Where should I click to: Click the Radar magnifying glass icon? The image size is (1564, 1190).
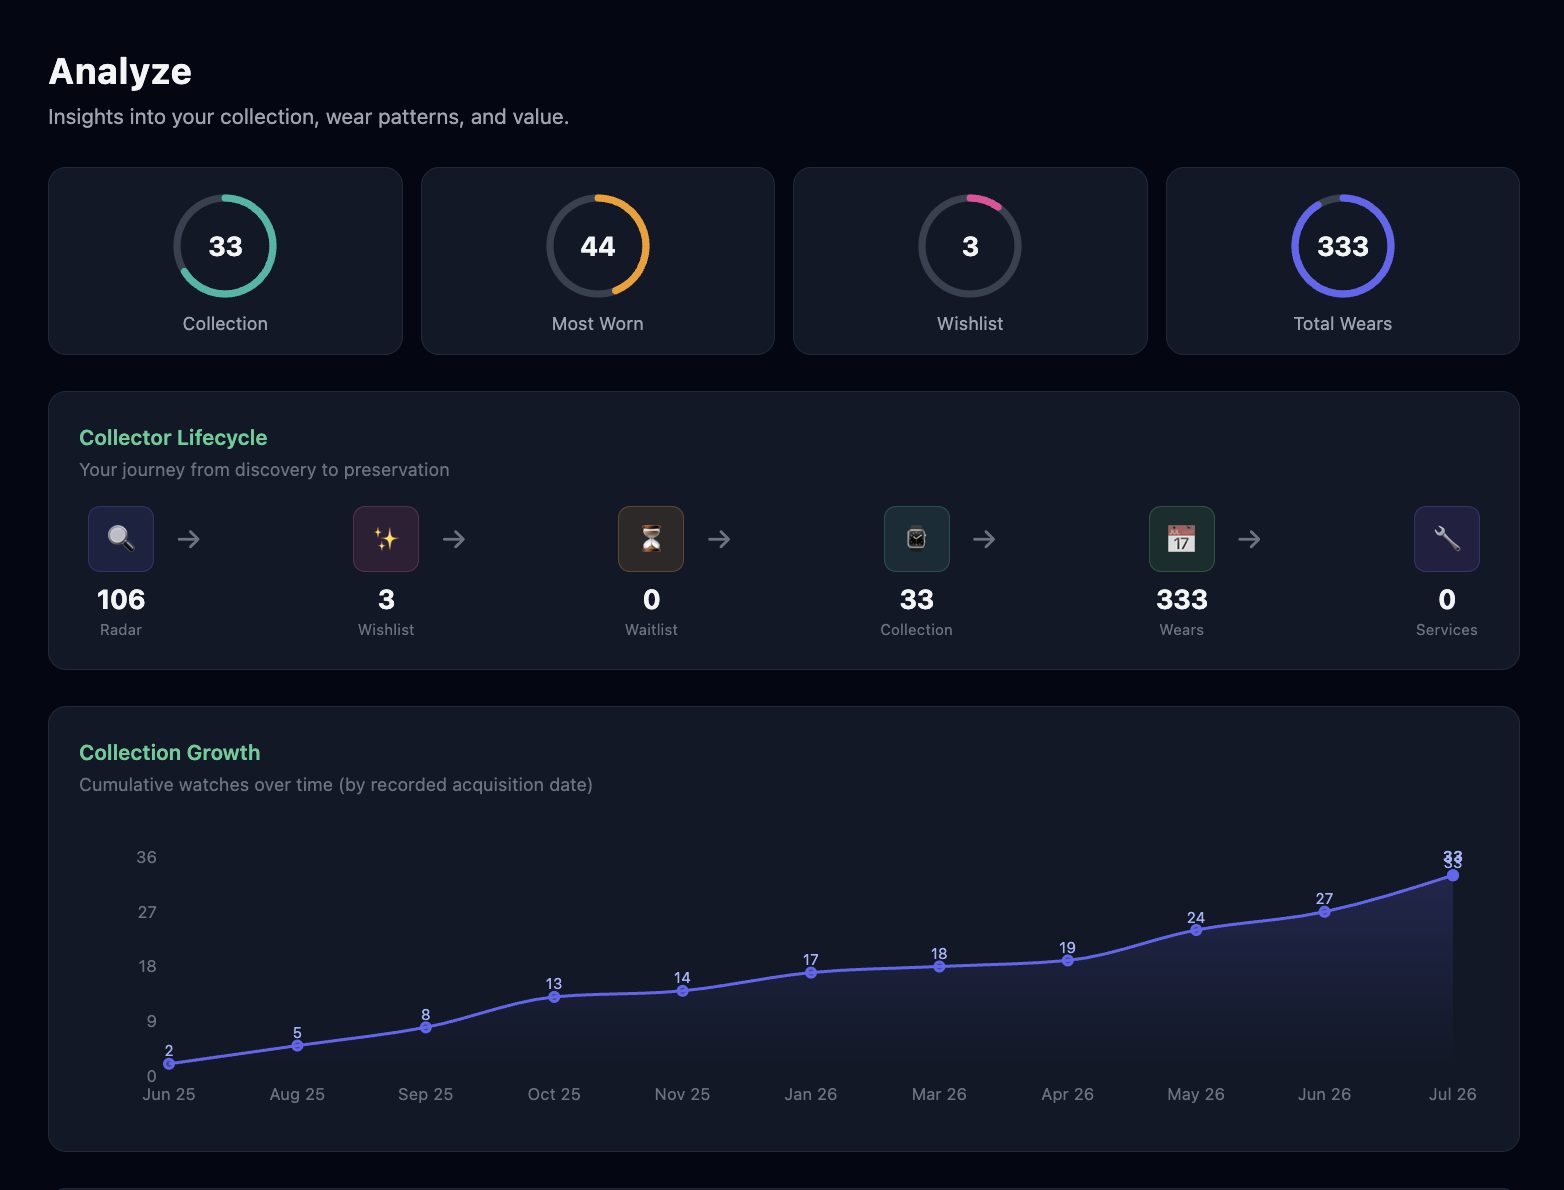(x=121, y=539)
